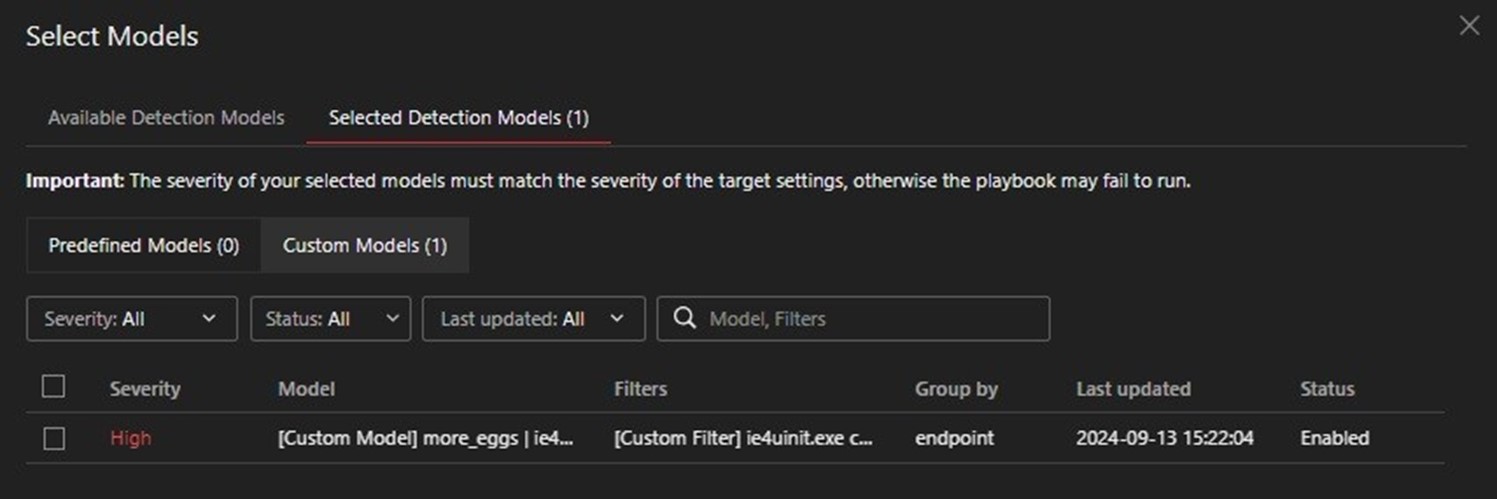The height and width of the screenshot is (499, 1497).
Task: Tick the more_eggs custom model checkbox
Action: pos(54,438)
